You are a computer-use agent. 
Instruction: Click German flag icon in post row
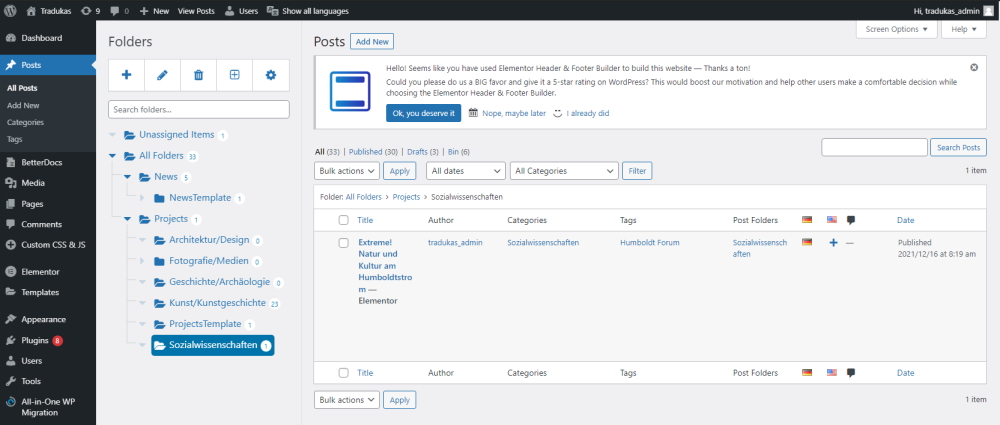click(x=807, y=242)
